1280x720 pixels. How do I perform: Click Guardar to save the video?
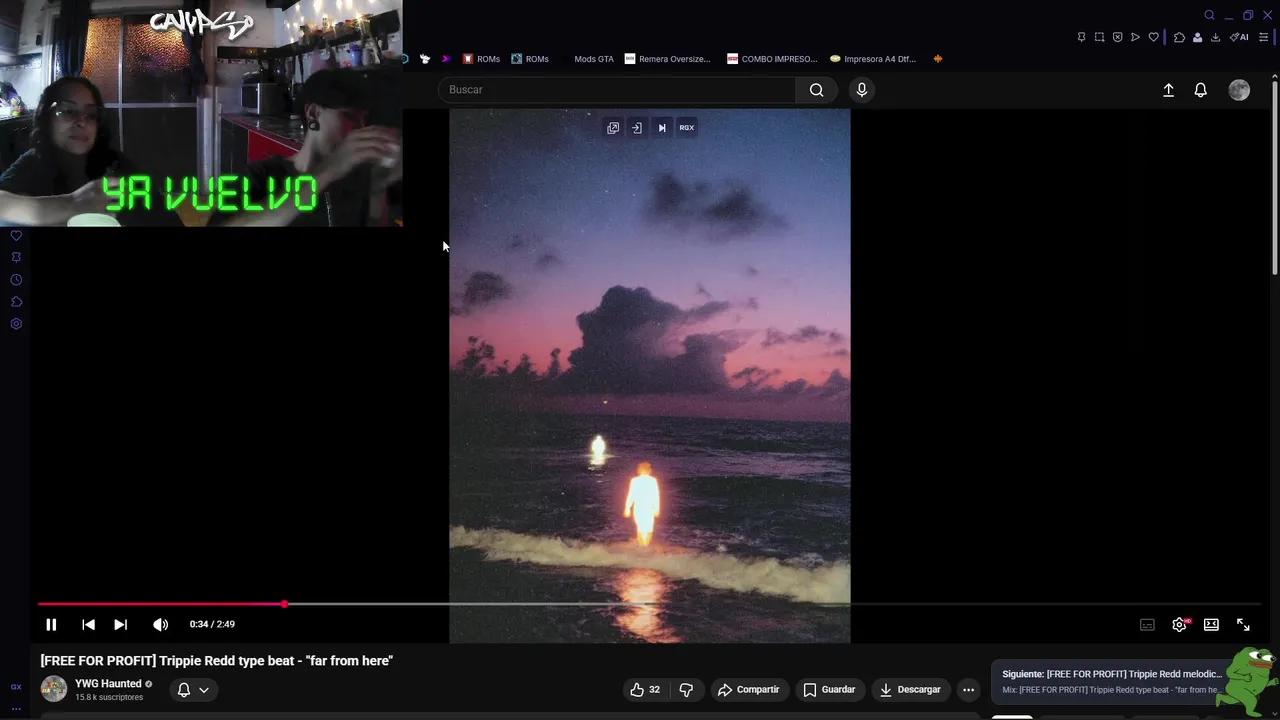(829, 690)
